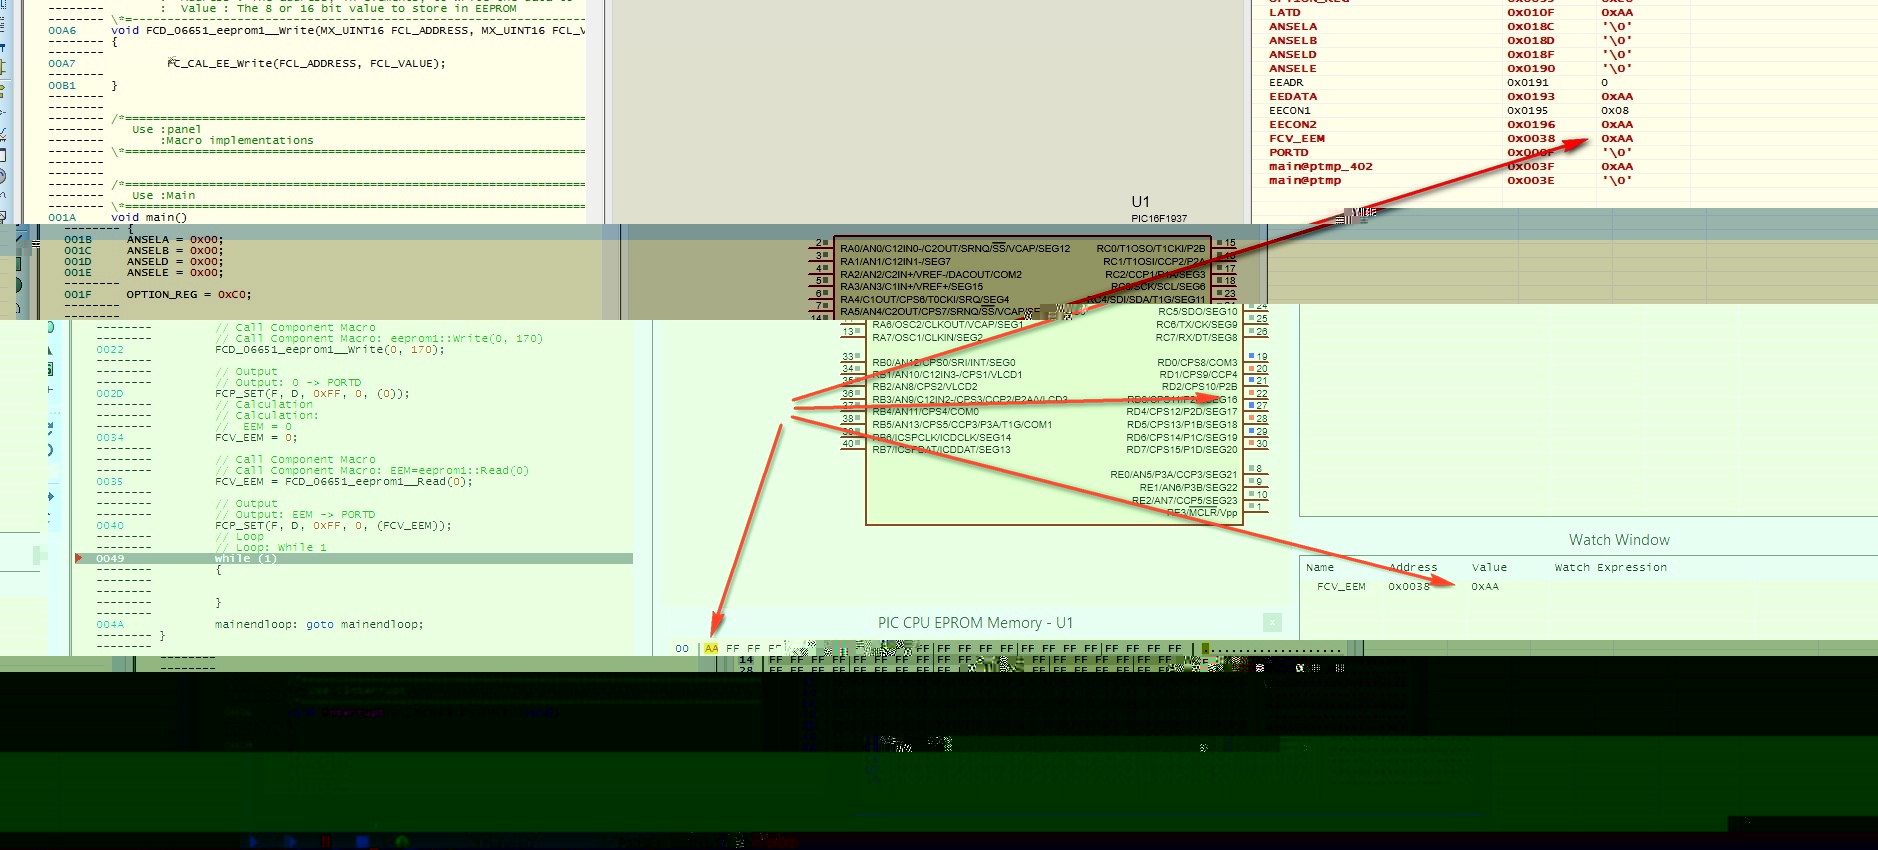Click the 0x0038 address in Watch Window
1878x850 pixels.
(1408, 587)
